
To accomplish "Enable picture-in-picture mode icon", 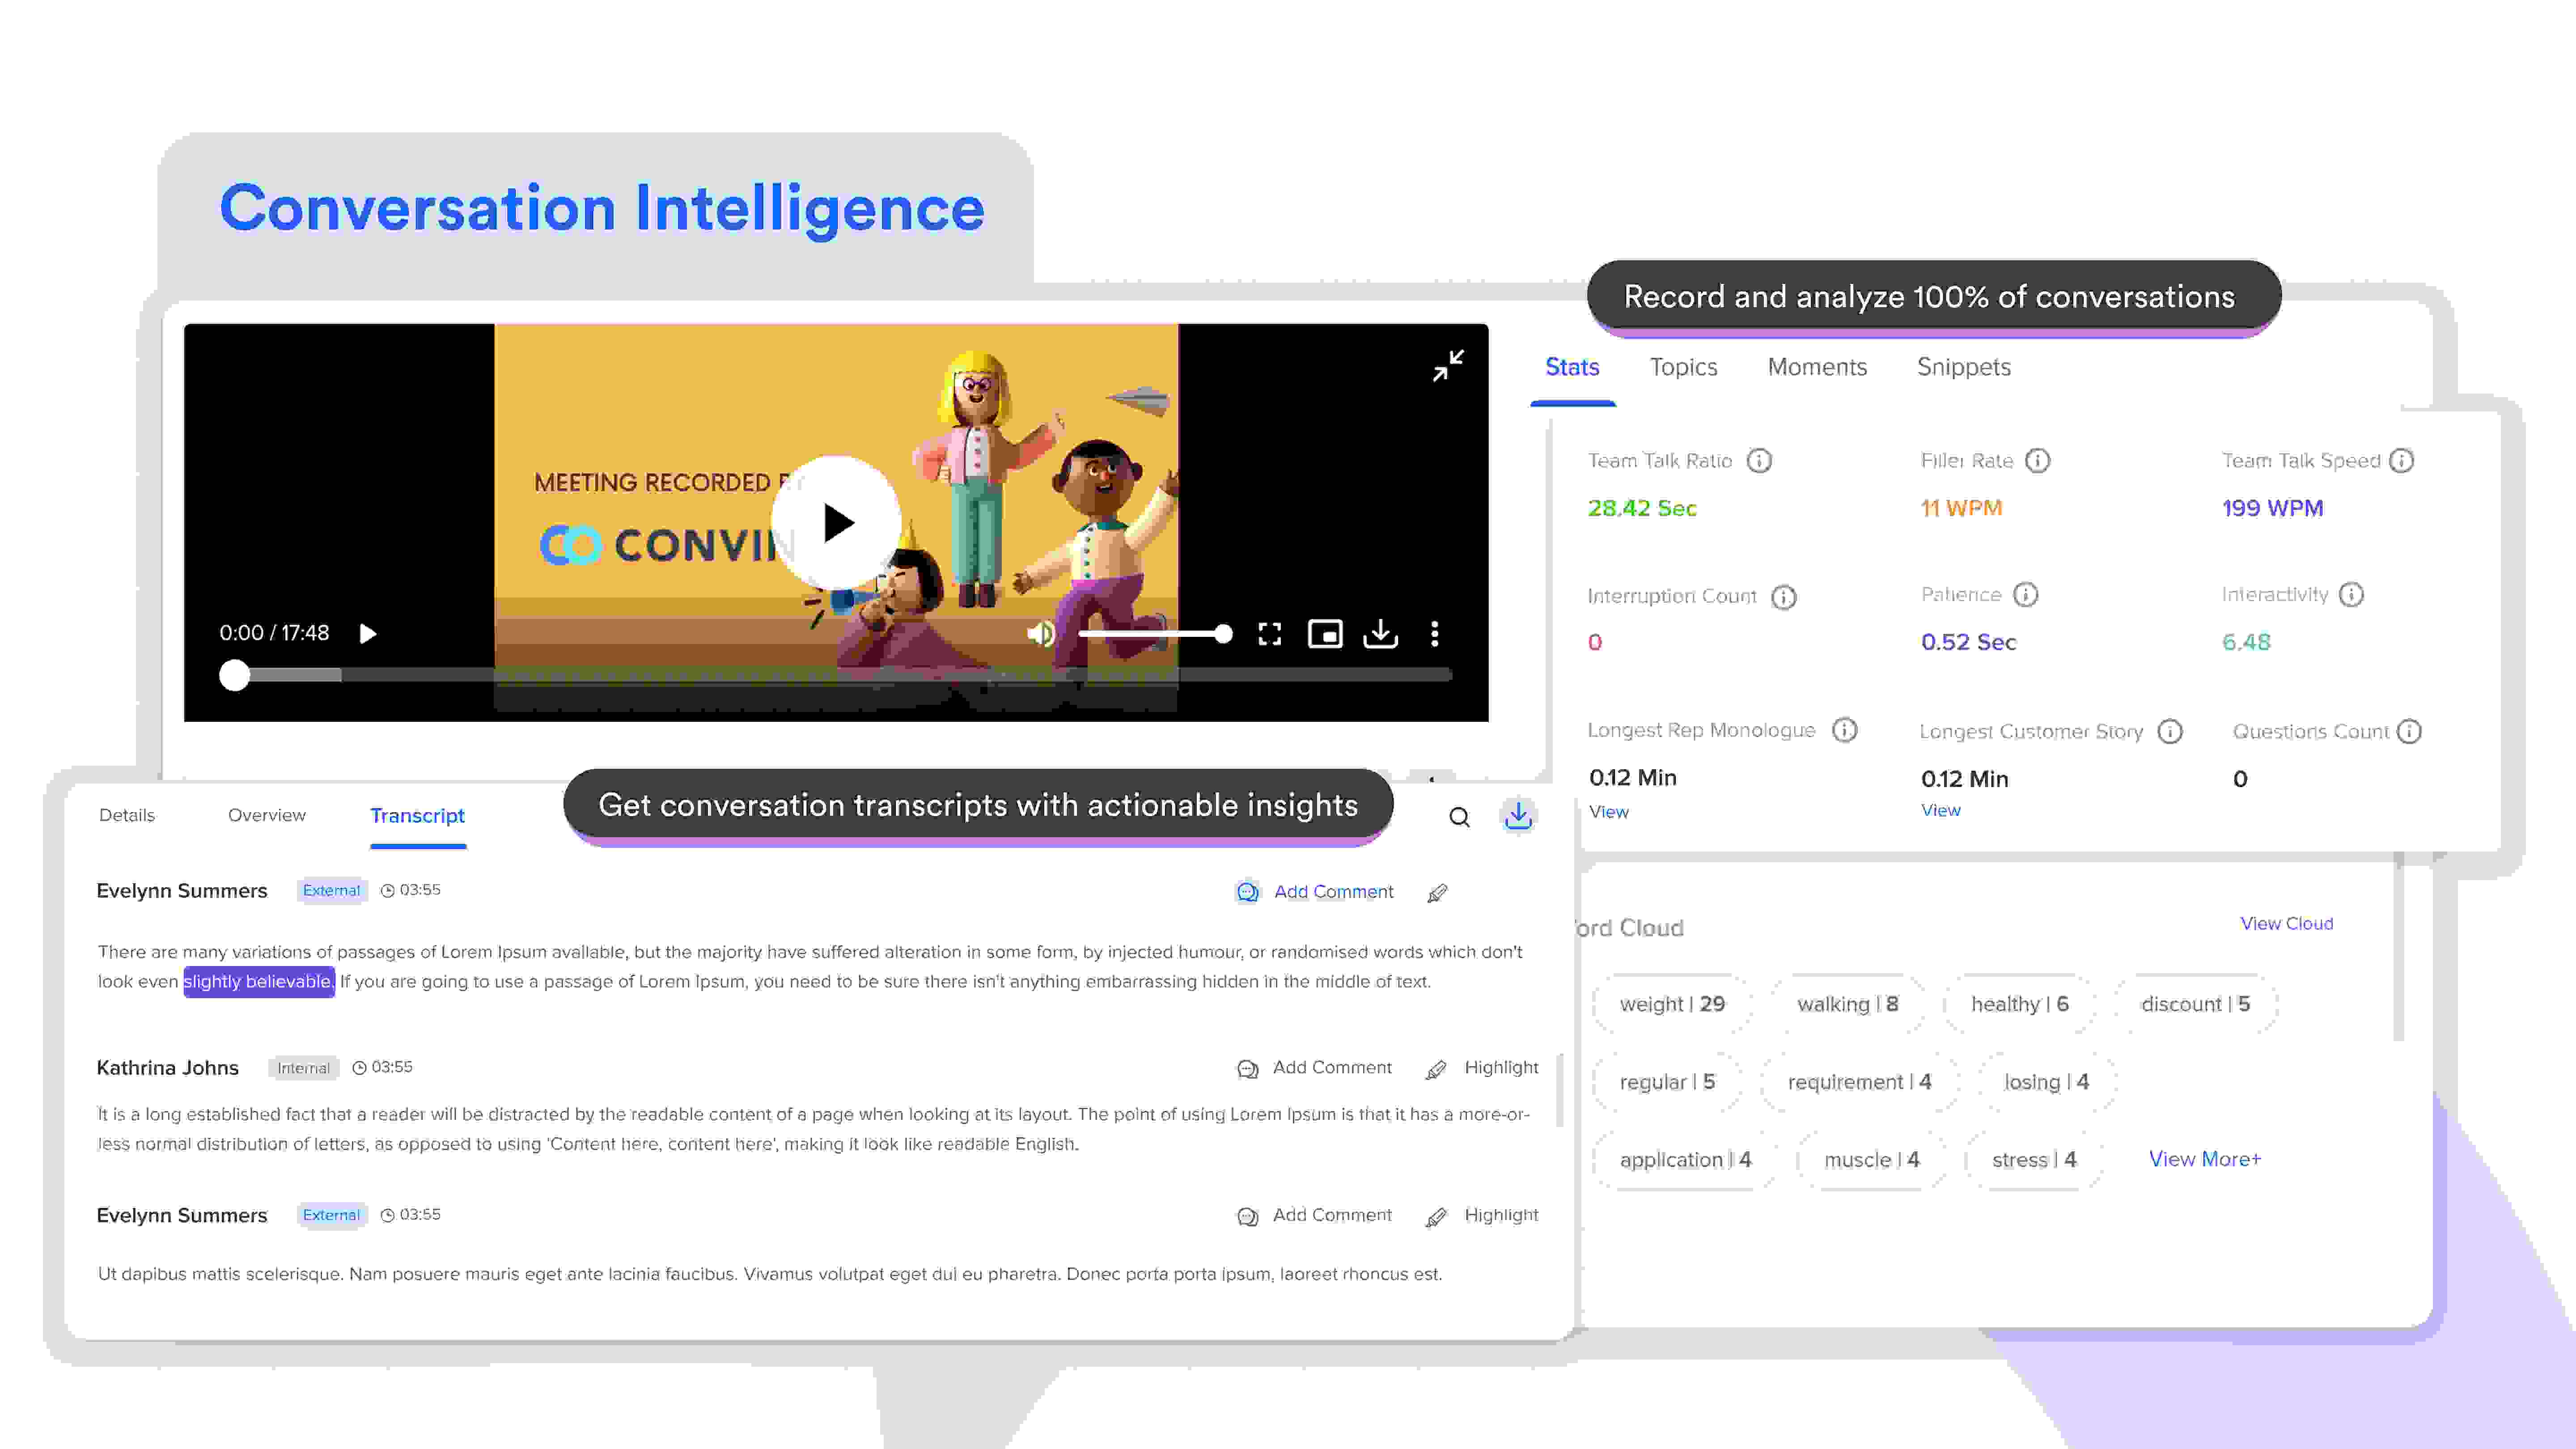I will coord(1325,634).
